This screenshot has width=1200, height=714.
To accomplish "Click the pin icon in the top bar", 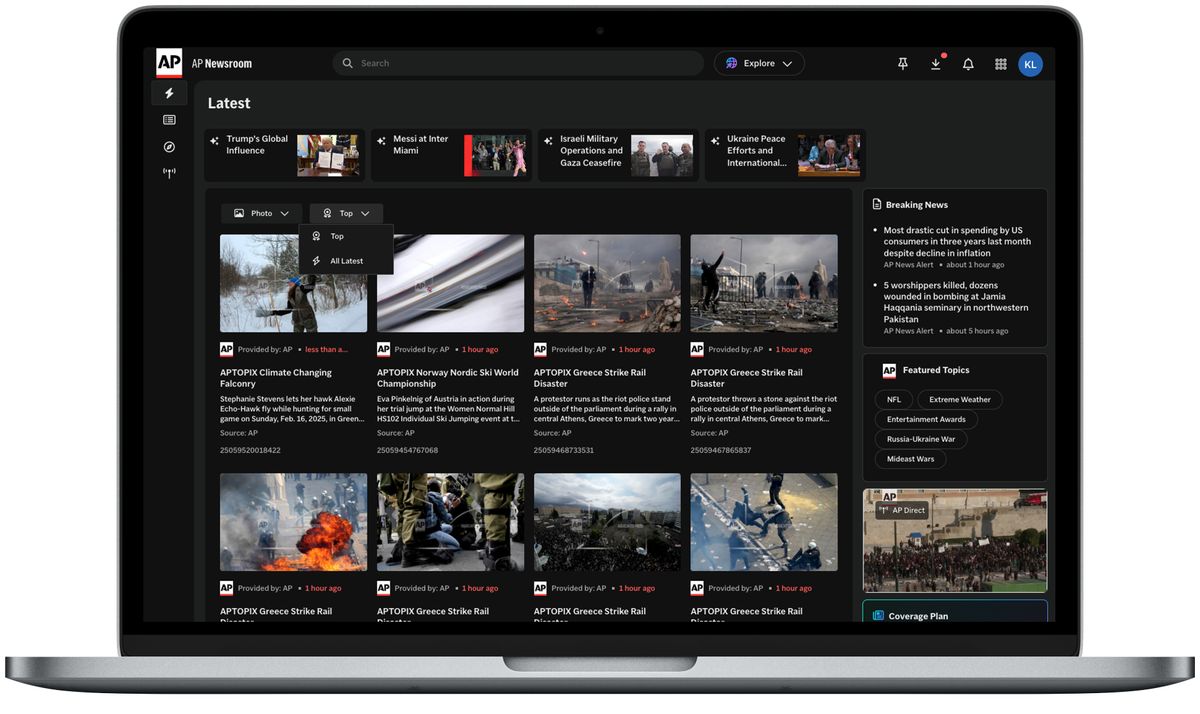I will [x=902, y=63].
